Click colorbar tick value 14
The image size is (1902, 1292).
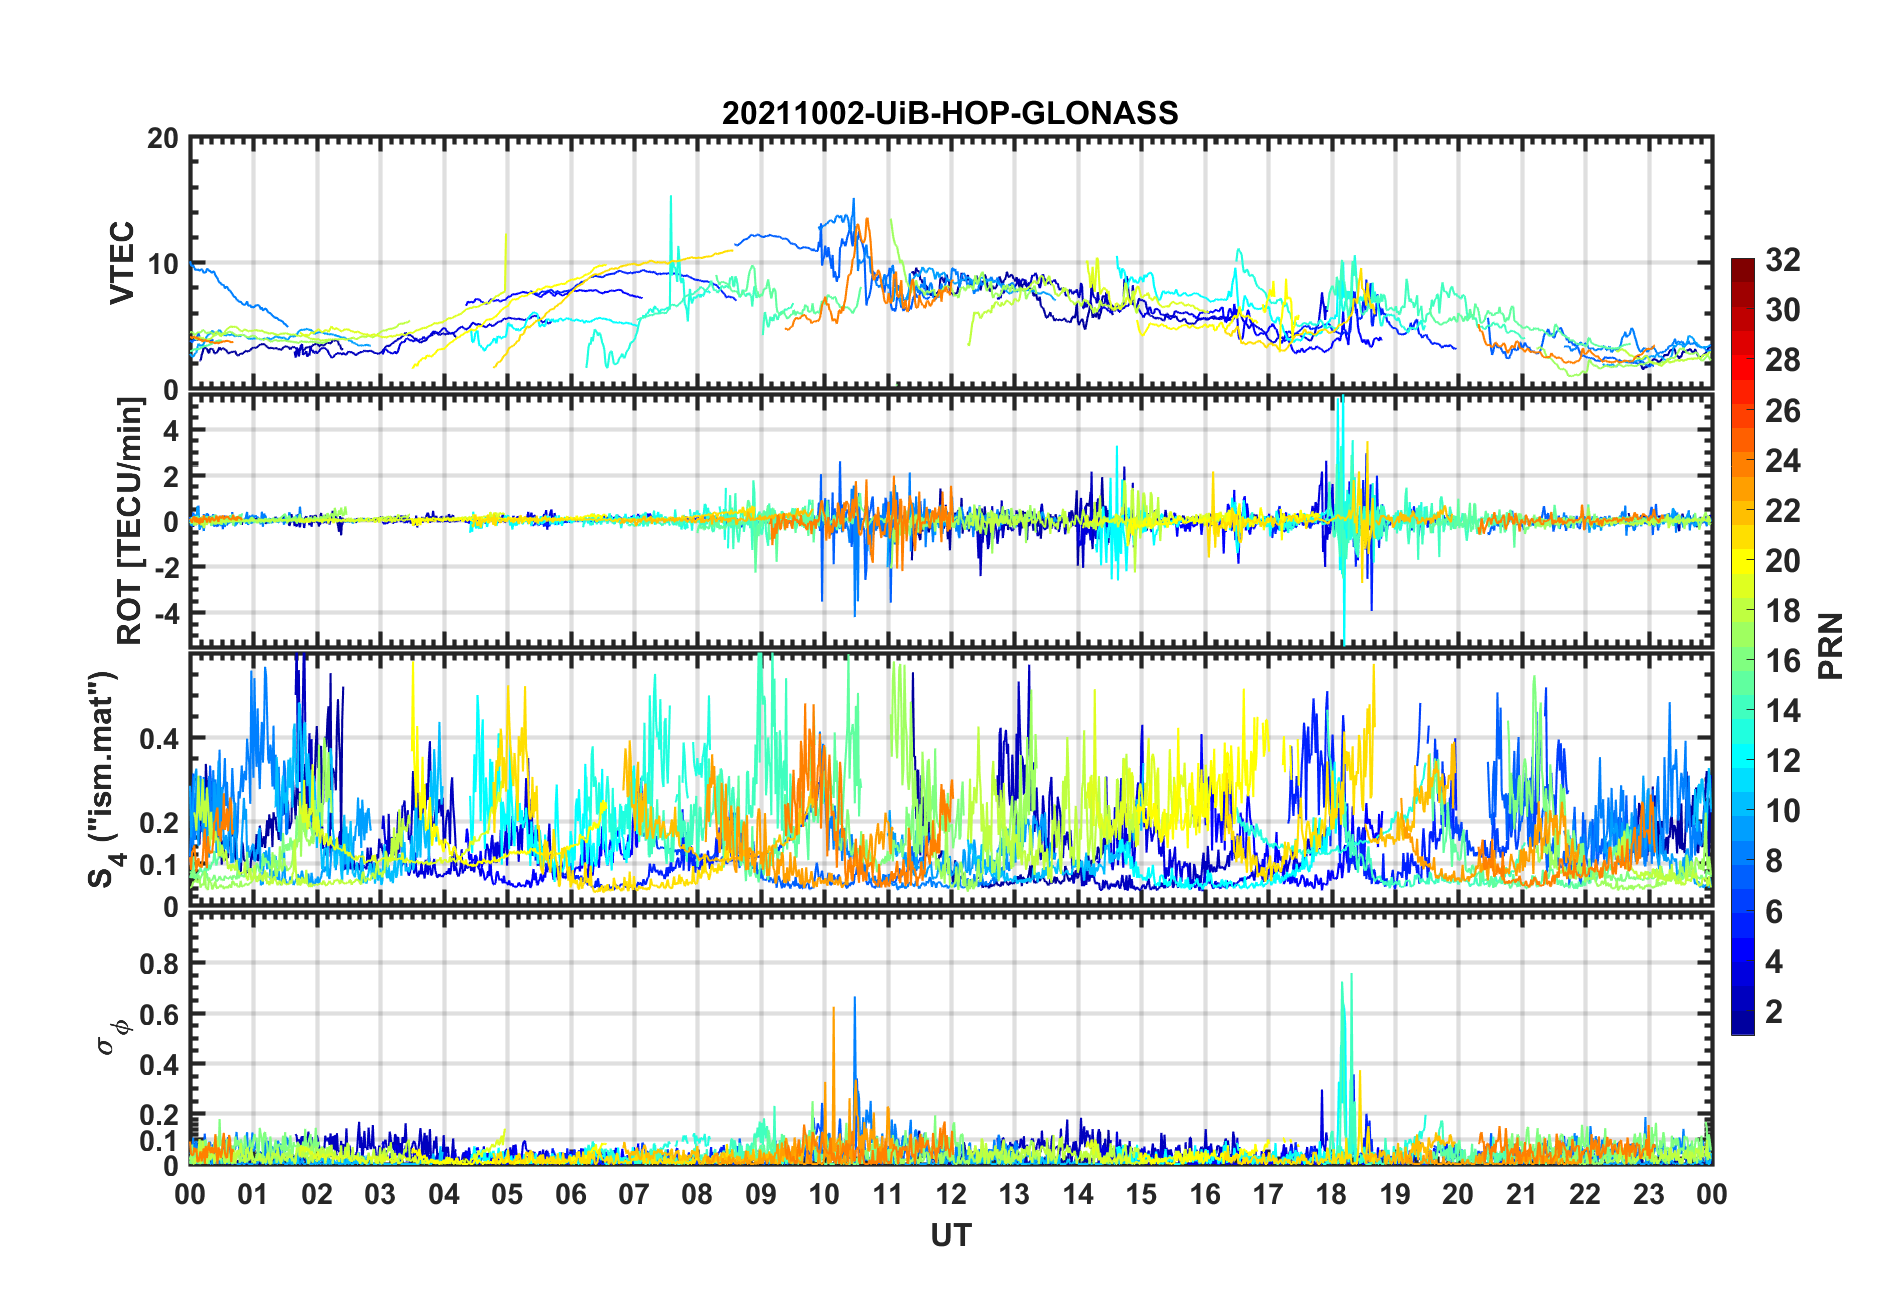[x=1783, y=710]
